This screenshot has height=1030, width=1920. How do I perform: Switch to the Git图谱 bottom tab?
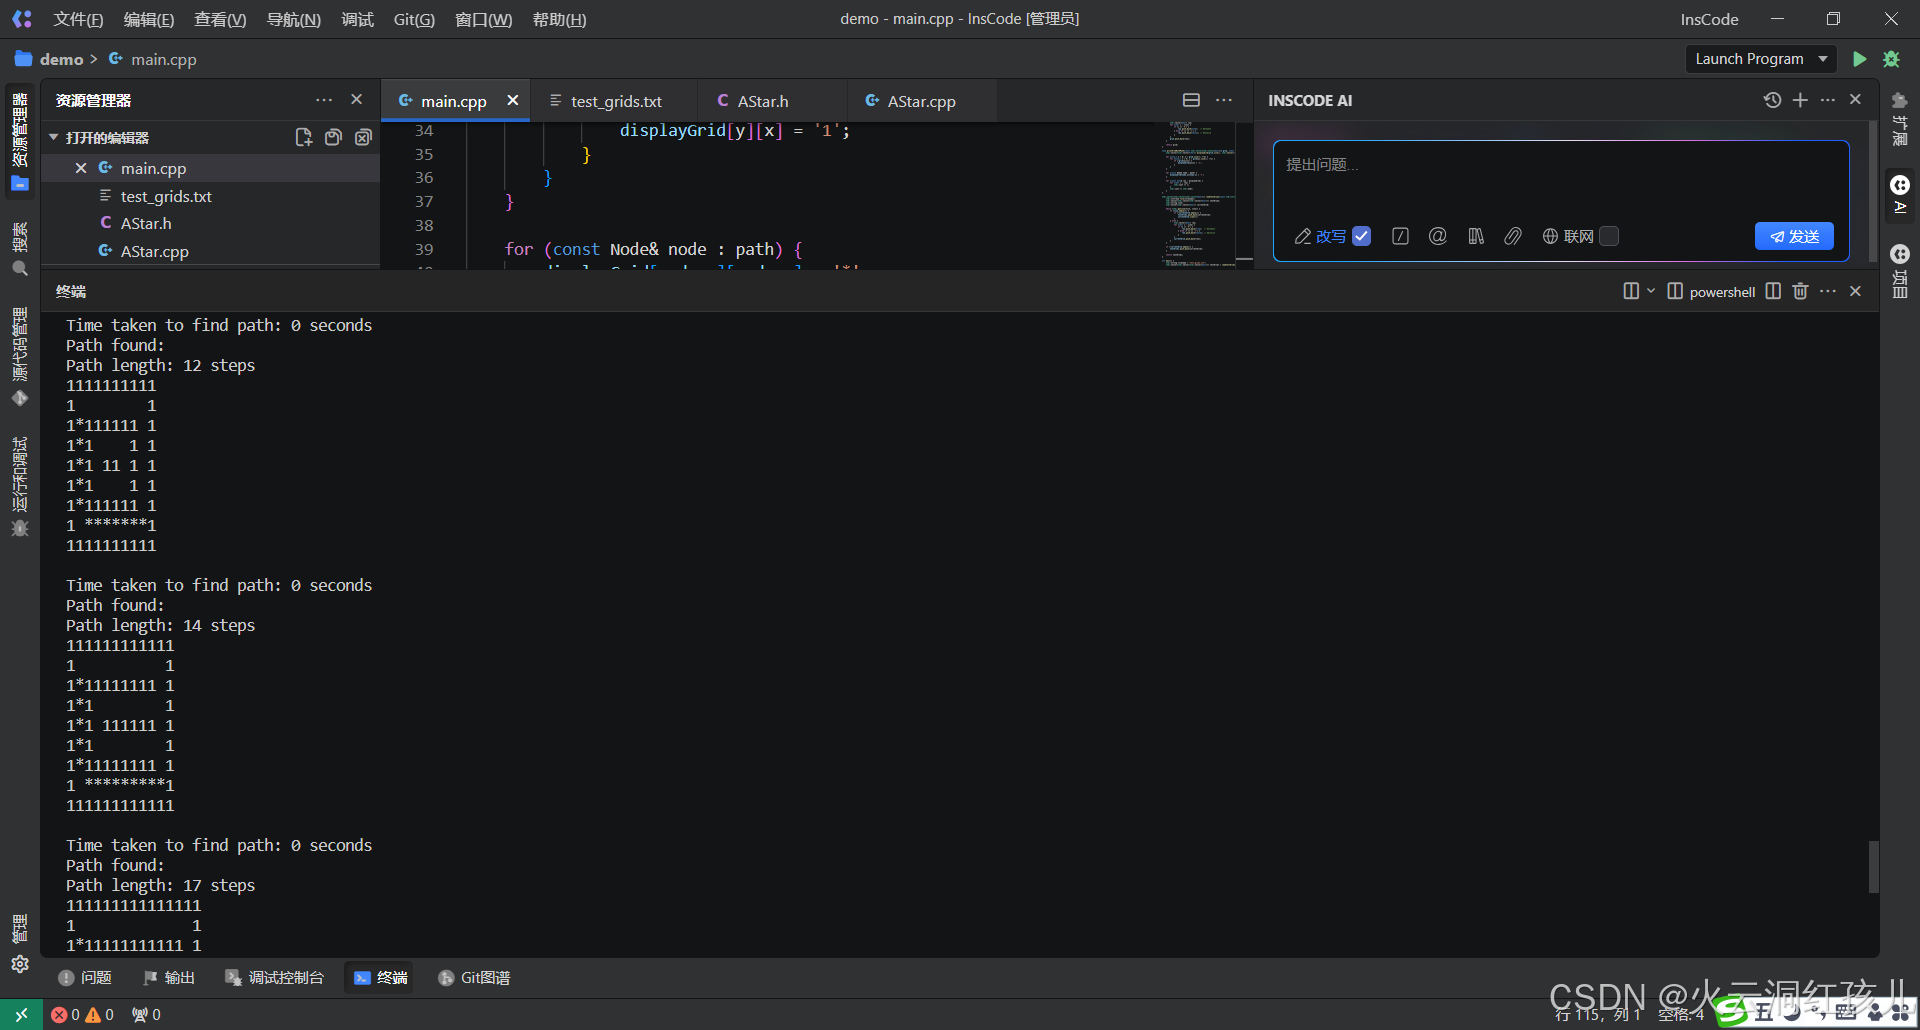point(474,977)
